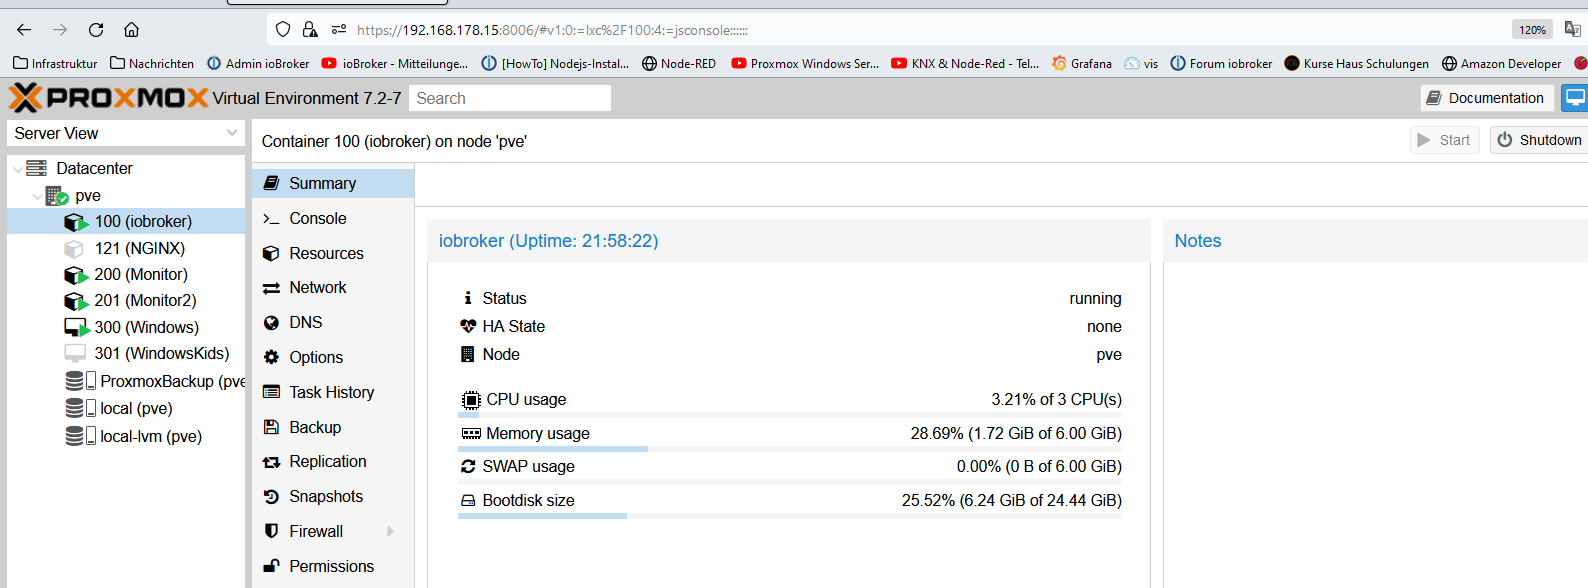Click the DNS globe icon
This screenshot has width=1588, height=588.
(x=271, y=322)
